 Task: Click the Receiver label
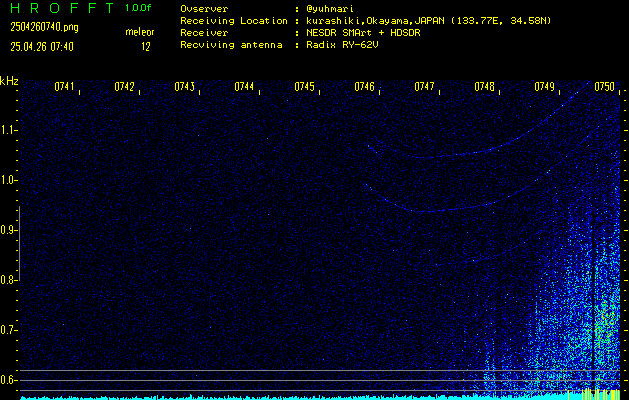point(204,33)
